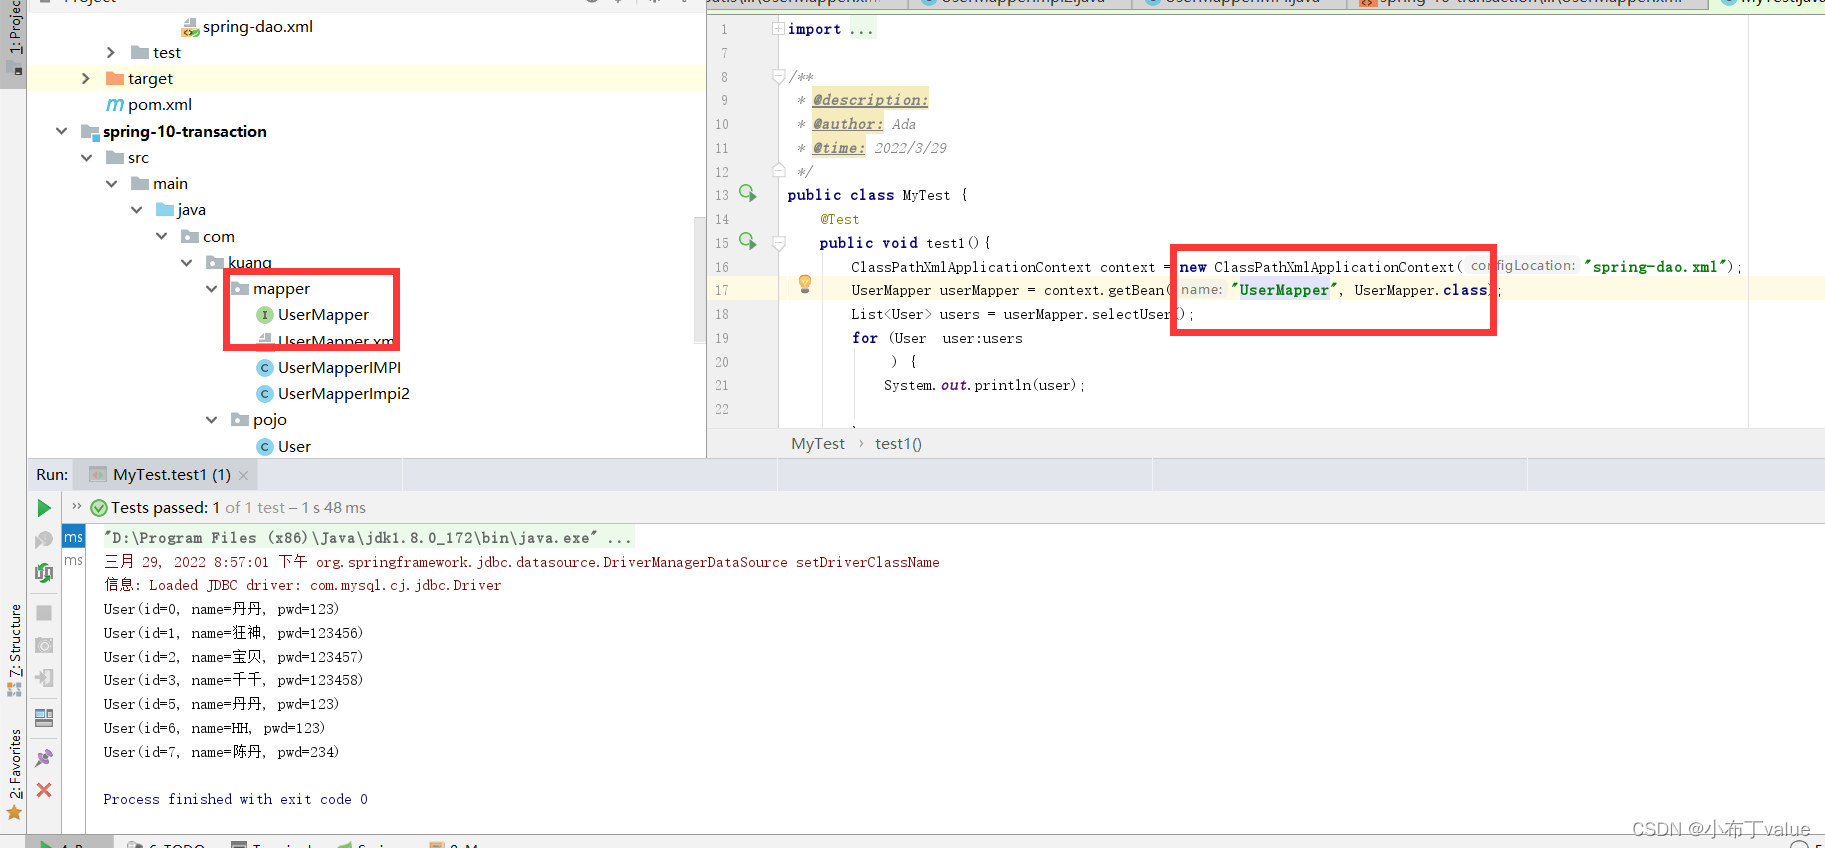Viewport: 1825px width, 848px height.
Task: Collapse the com package arrow
Action: click(x=162, y=236)
